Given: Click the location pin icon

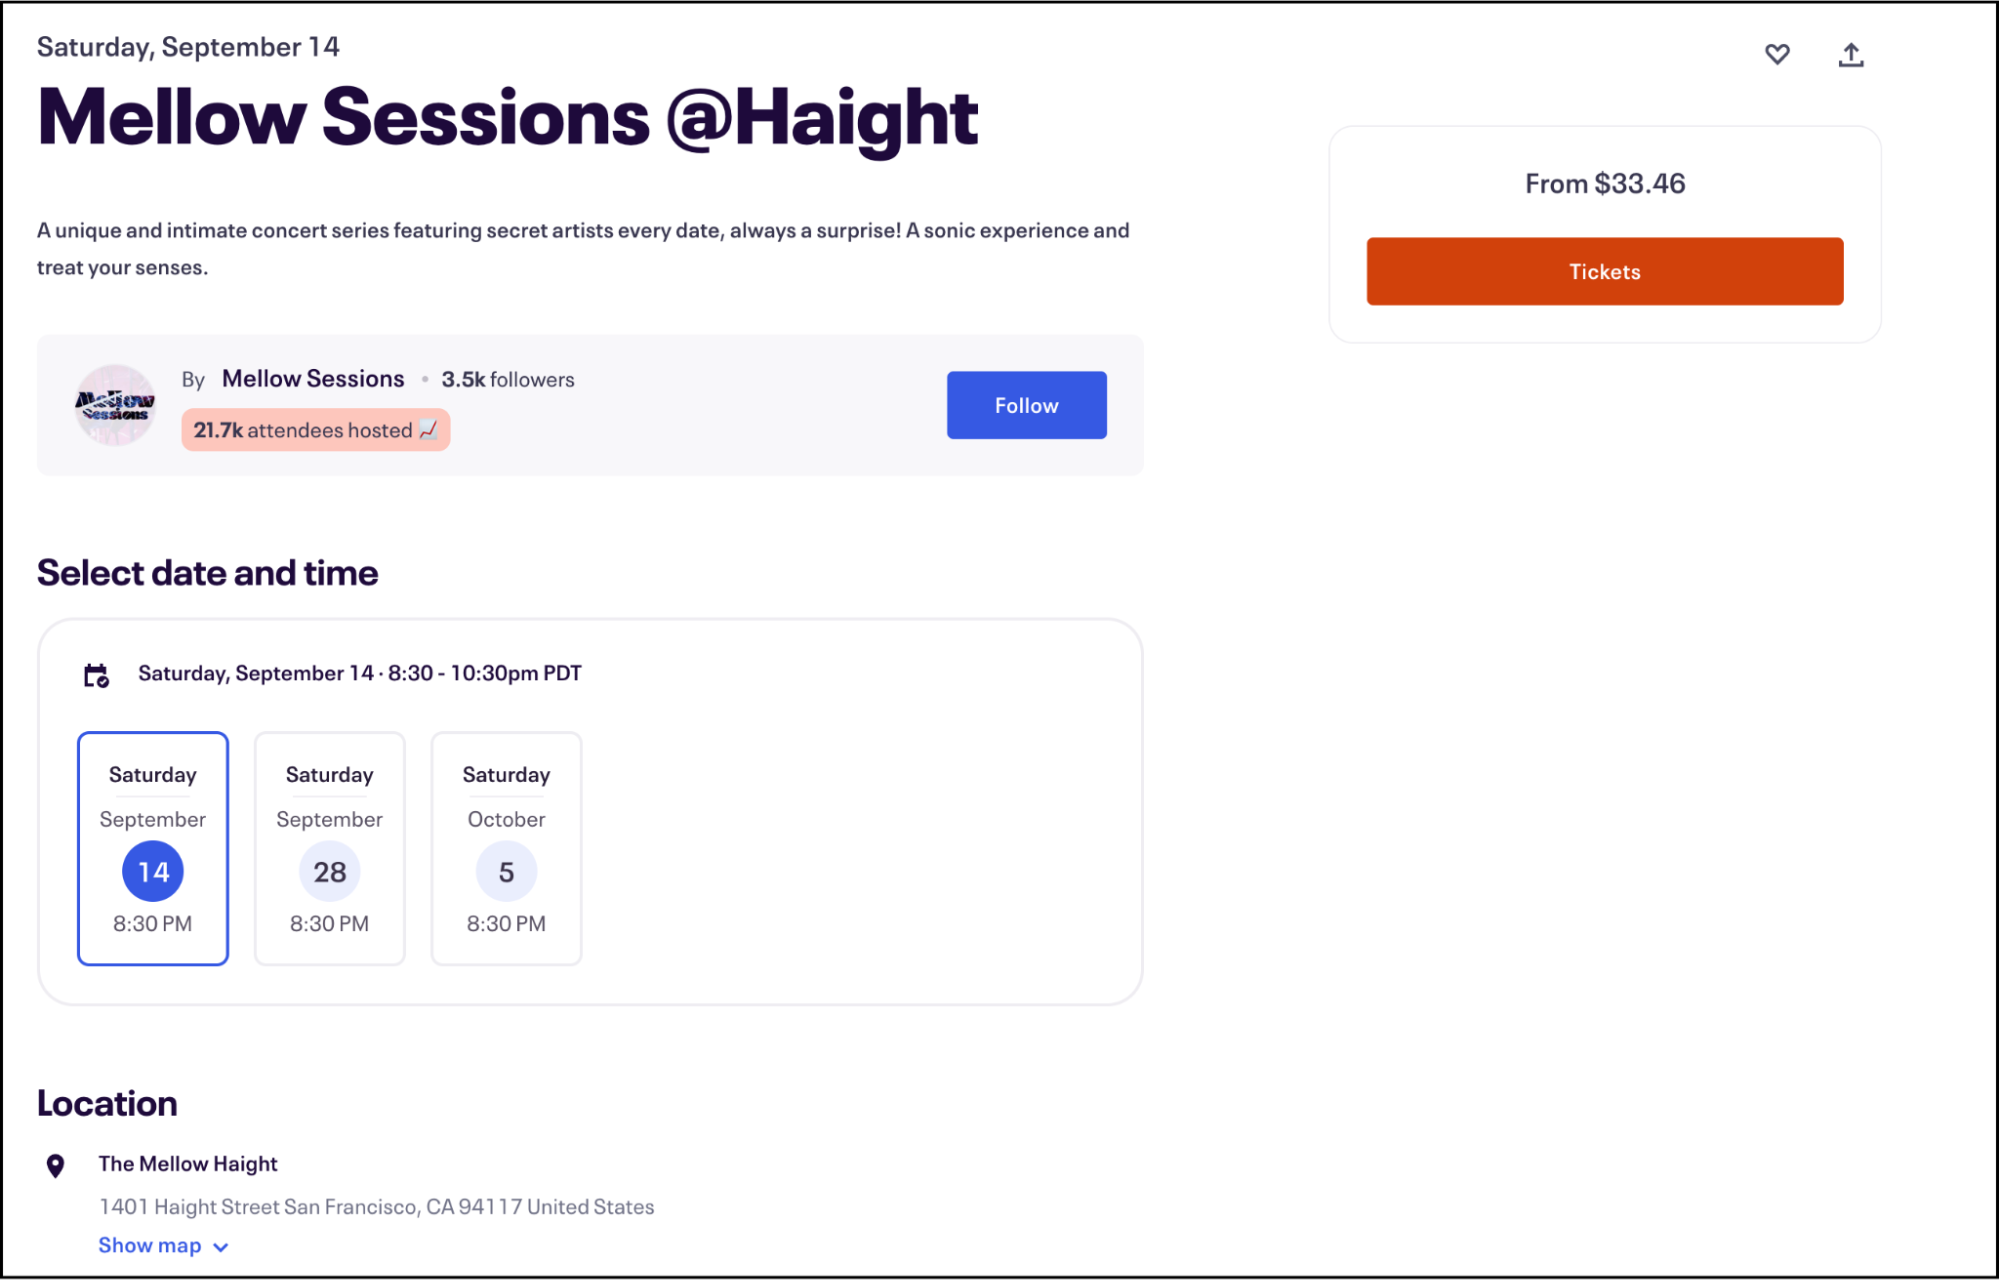Looking at the screenshot, I should 56,1163.
